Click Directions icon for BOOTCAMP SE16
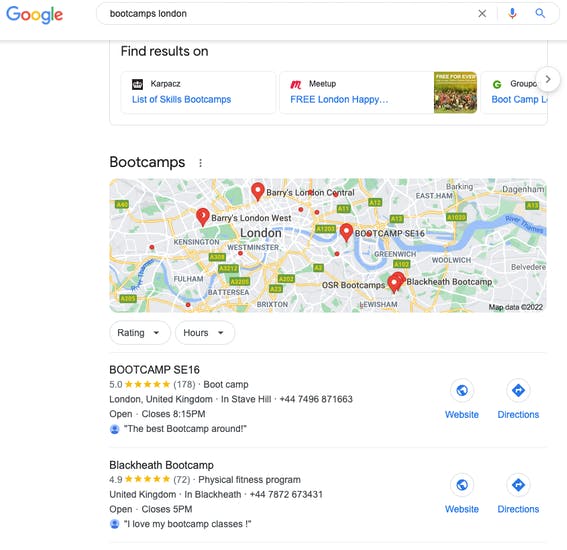This screenshot has height=550, width=567. tap(518, 390)
